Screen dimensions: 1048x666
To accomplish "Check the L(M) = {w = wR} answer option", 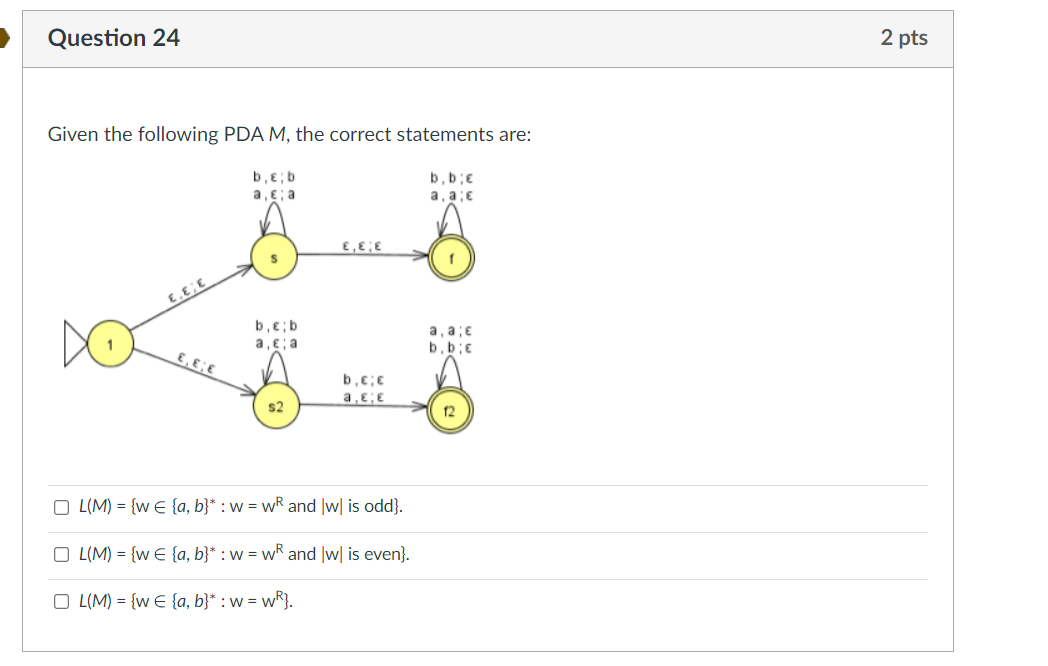I will 59,600.
